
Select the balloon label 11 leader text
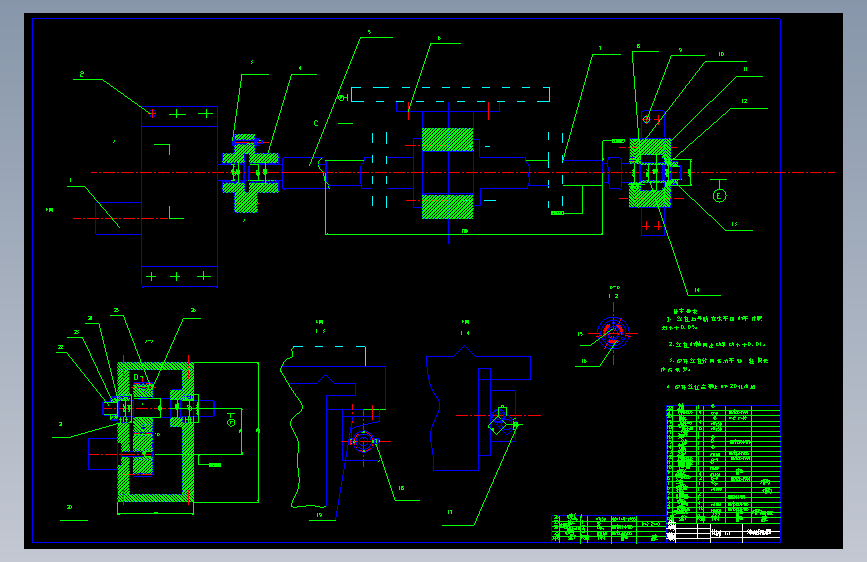pyautogui.click(x=745, y=69)
